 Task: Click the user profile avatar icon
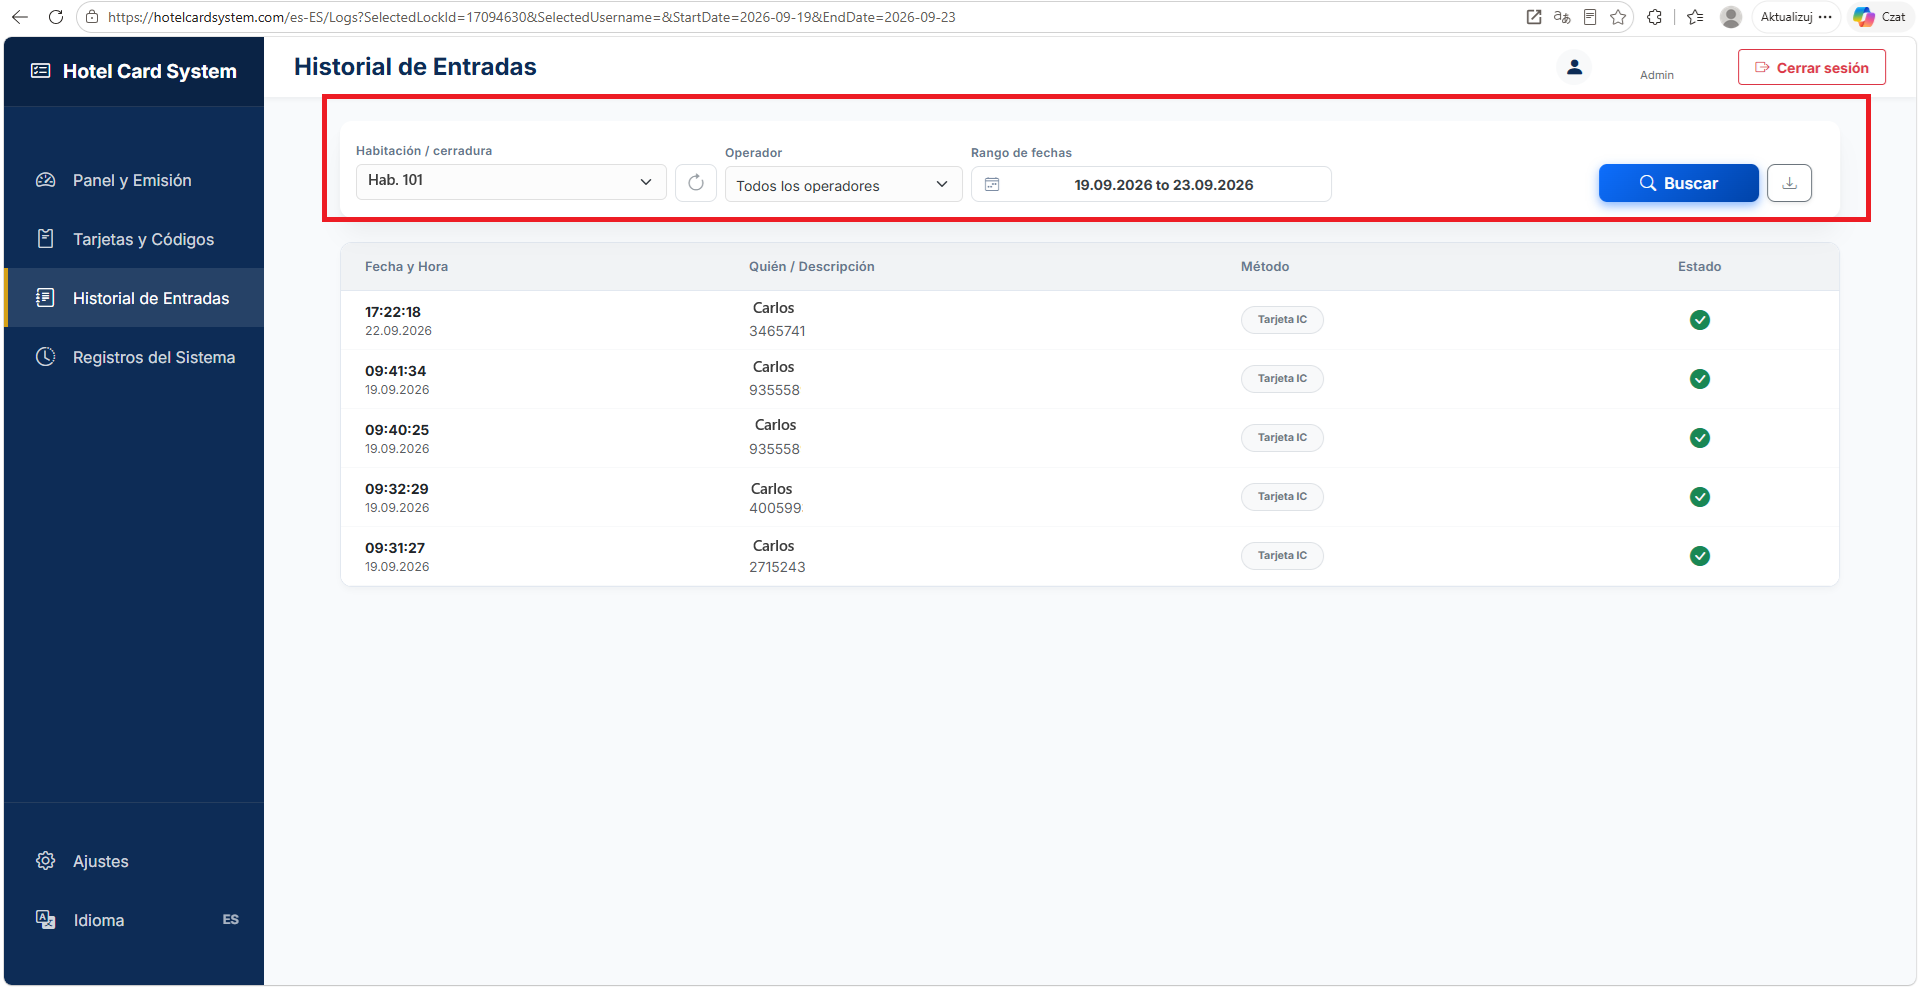click(x=1574, y=67)
